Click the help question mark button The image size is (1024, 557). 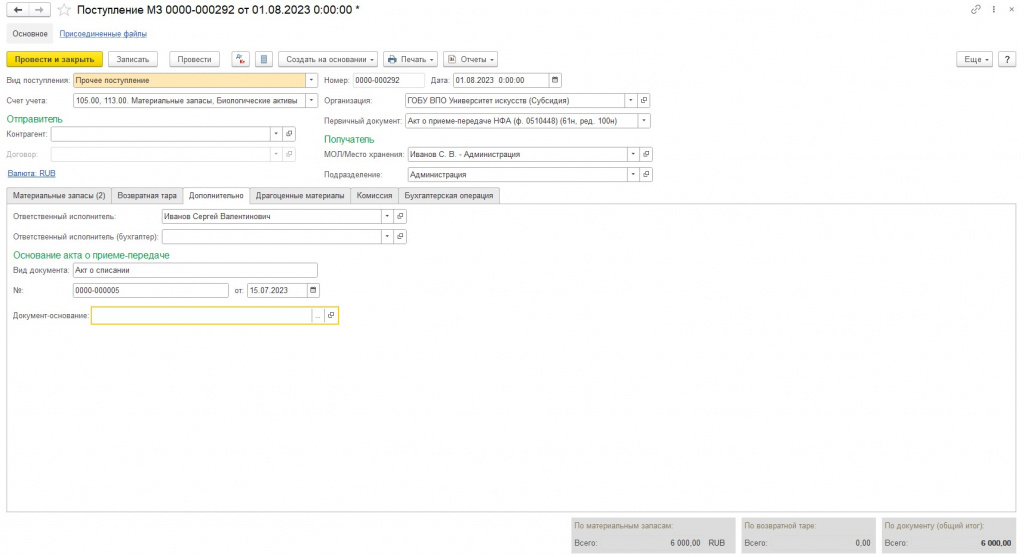1007,59
